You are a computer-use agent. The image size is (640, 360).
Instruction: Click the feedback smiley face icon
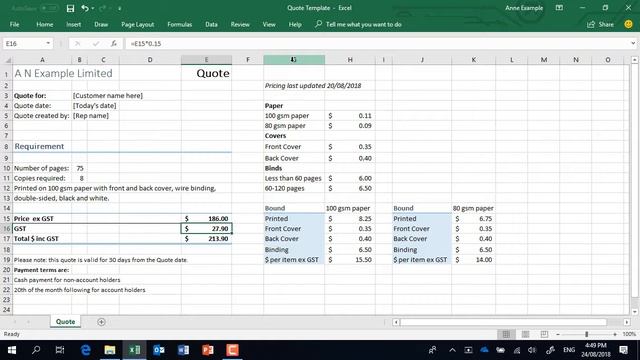629,24
